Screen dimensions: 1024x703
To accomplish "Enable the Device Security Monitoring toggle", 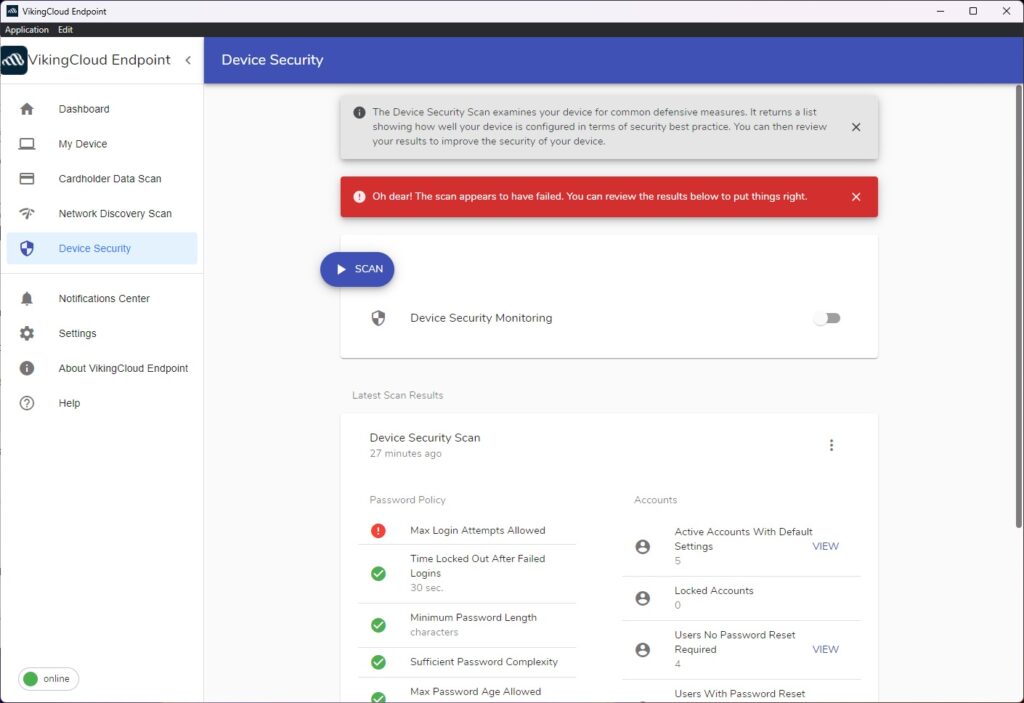I will (827, 317).
